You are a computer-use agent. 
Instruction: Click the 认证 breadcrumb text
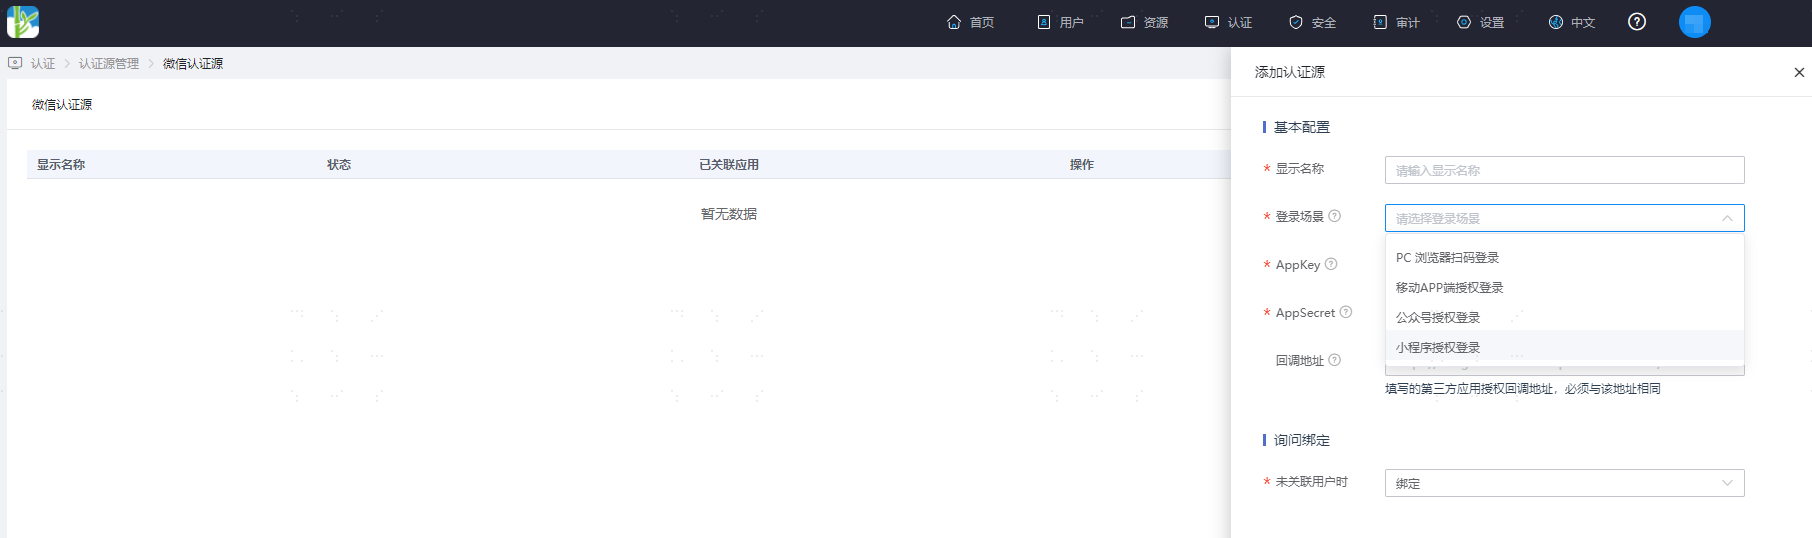tap(43, 63)
